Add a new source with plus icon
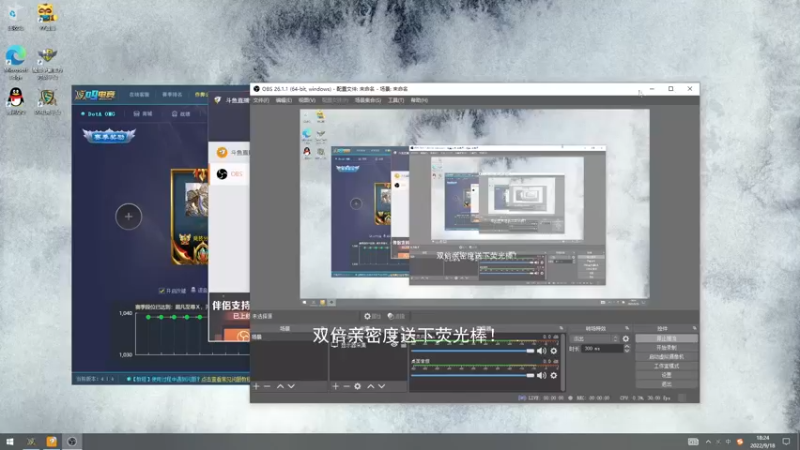 point(335,386)
